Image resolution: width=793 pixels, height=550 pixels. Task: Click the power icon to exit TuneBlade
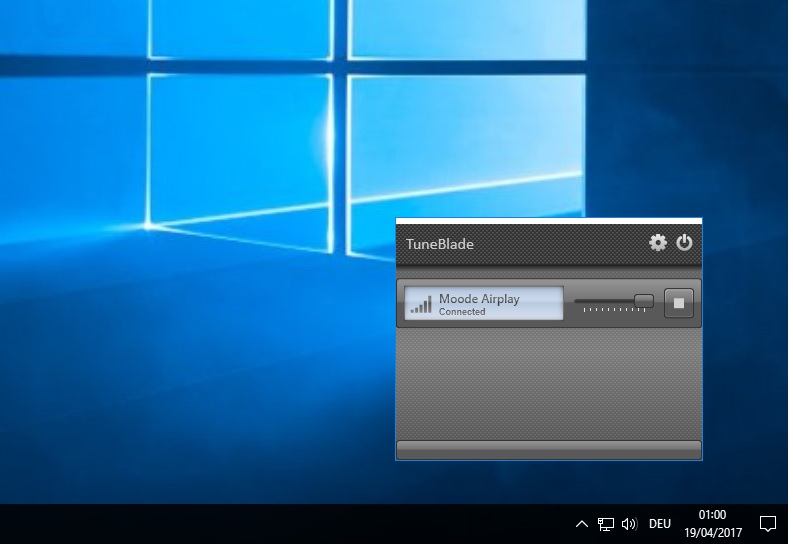point(684,243)
